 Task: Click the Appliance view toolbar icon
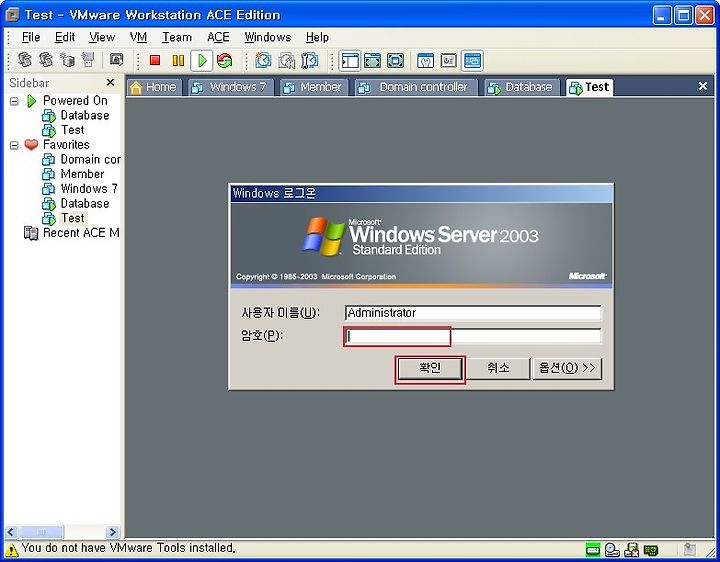(x=449, y=60)
